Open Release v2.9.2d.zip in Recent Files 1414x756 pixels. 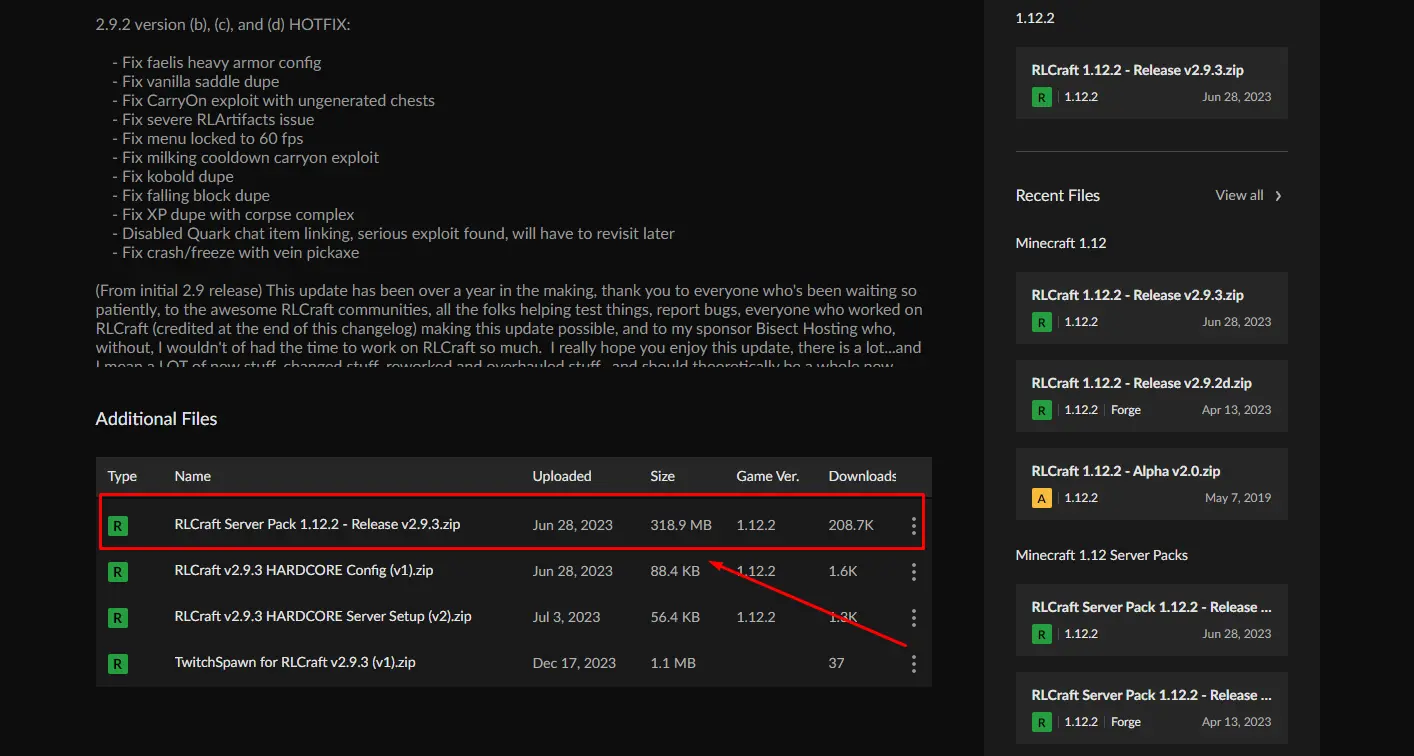point(1141,383)
